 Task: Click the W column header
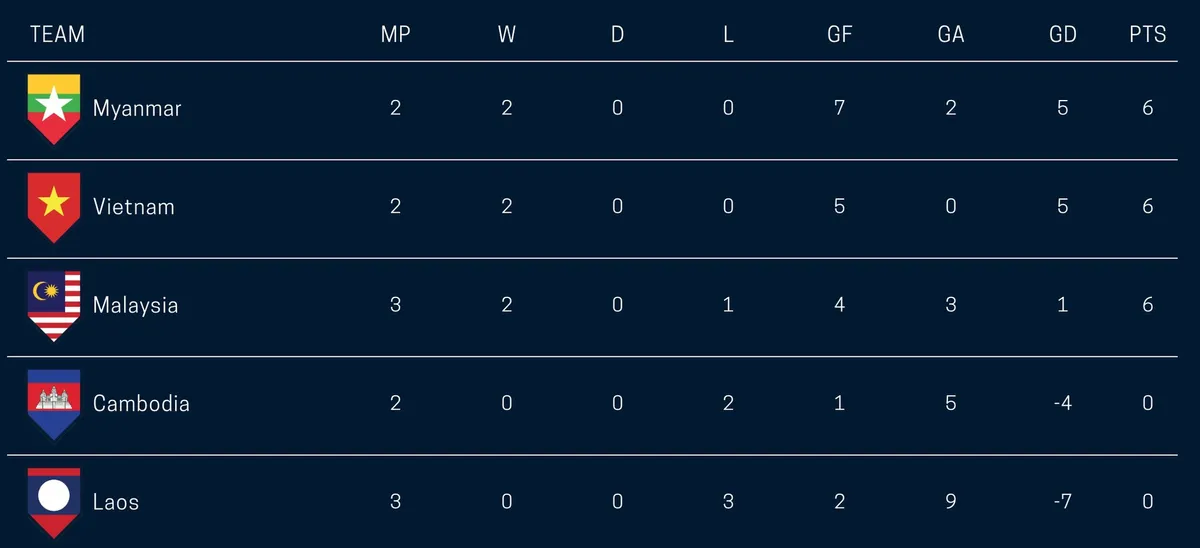click(507, 34)
